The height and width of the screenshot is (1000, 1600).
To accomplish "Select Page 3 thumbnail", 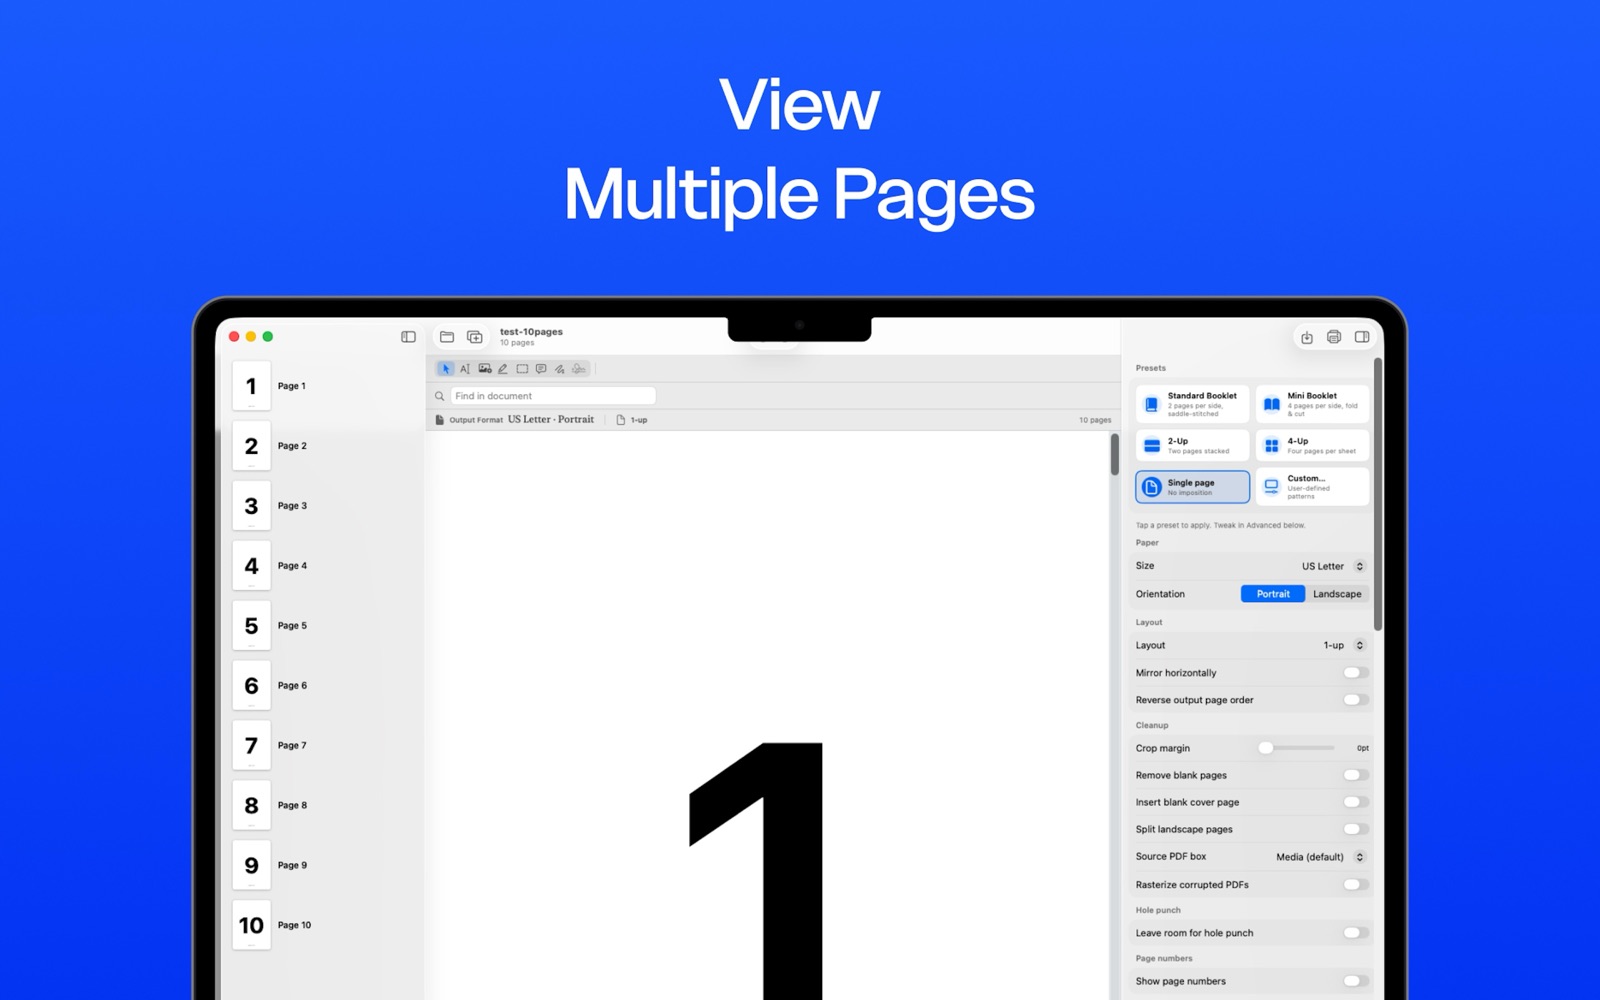I will (x=251, y=506).
